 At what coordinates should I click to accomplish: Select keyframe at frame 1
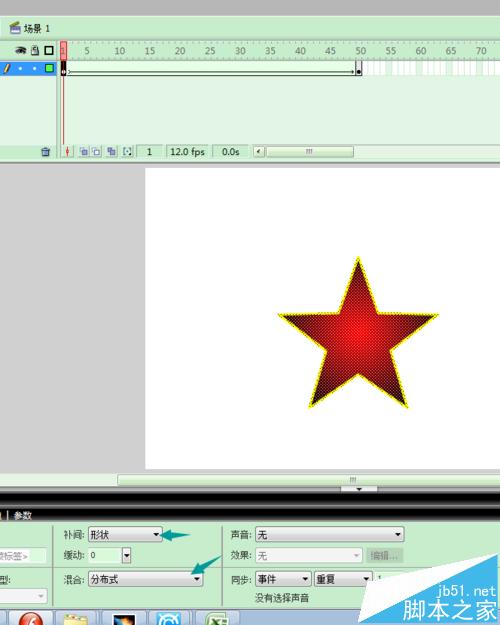(64, 69)
